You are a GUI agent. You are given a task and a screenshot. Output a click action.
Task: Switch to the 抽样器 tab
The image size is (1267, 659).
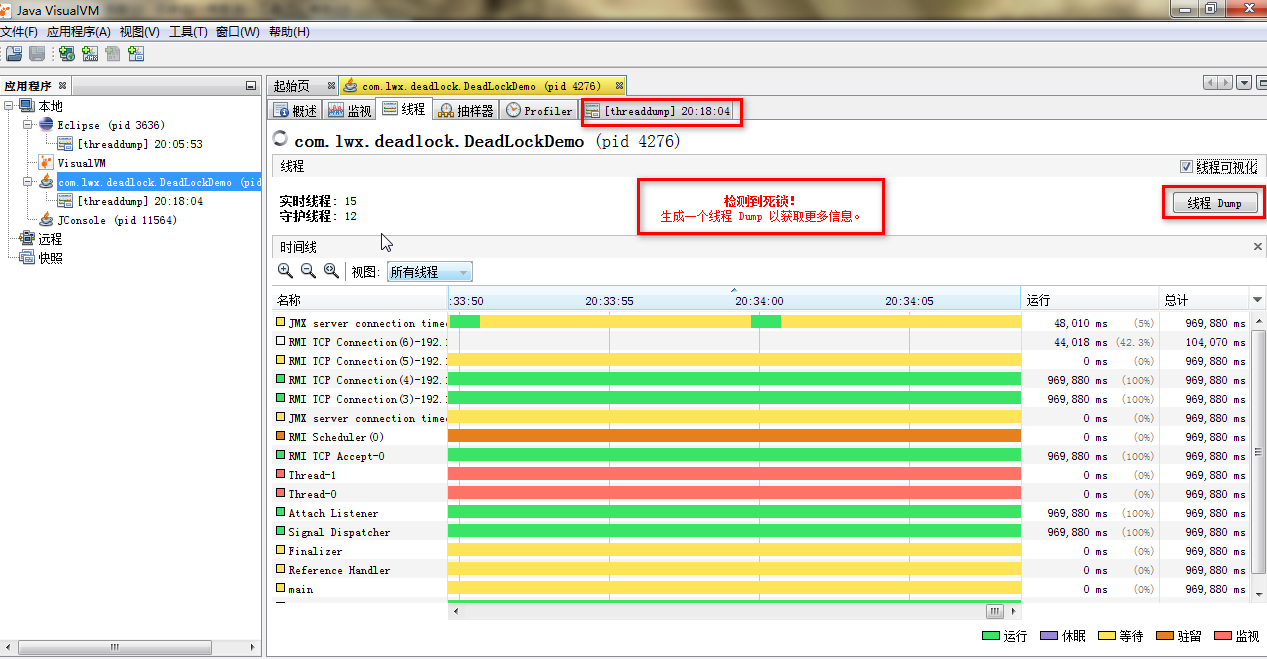[x=464, y=111]
